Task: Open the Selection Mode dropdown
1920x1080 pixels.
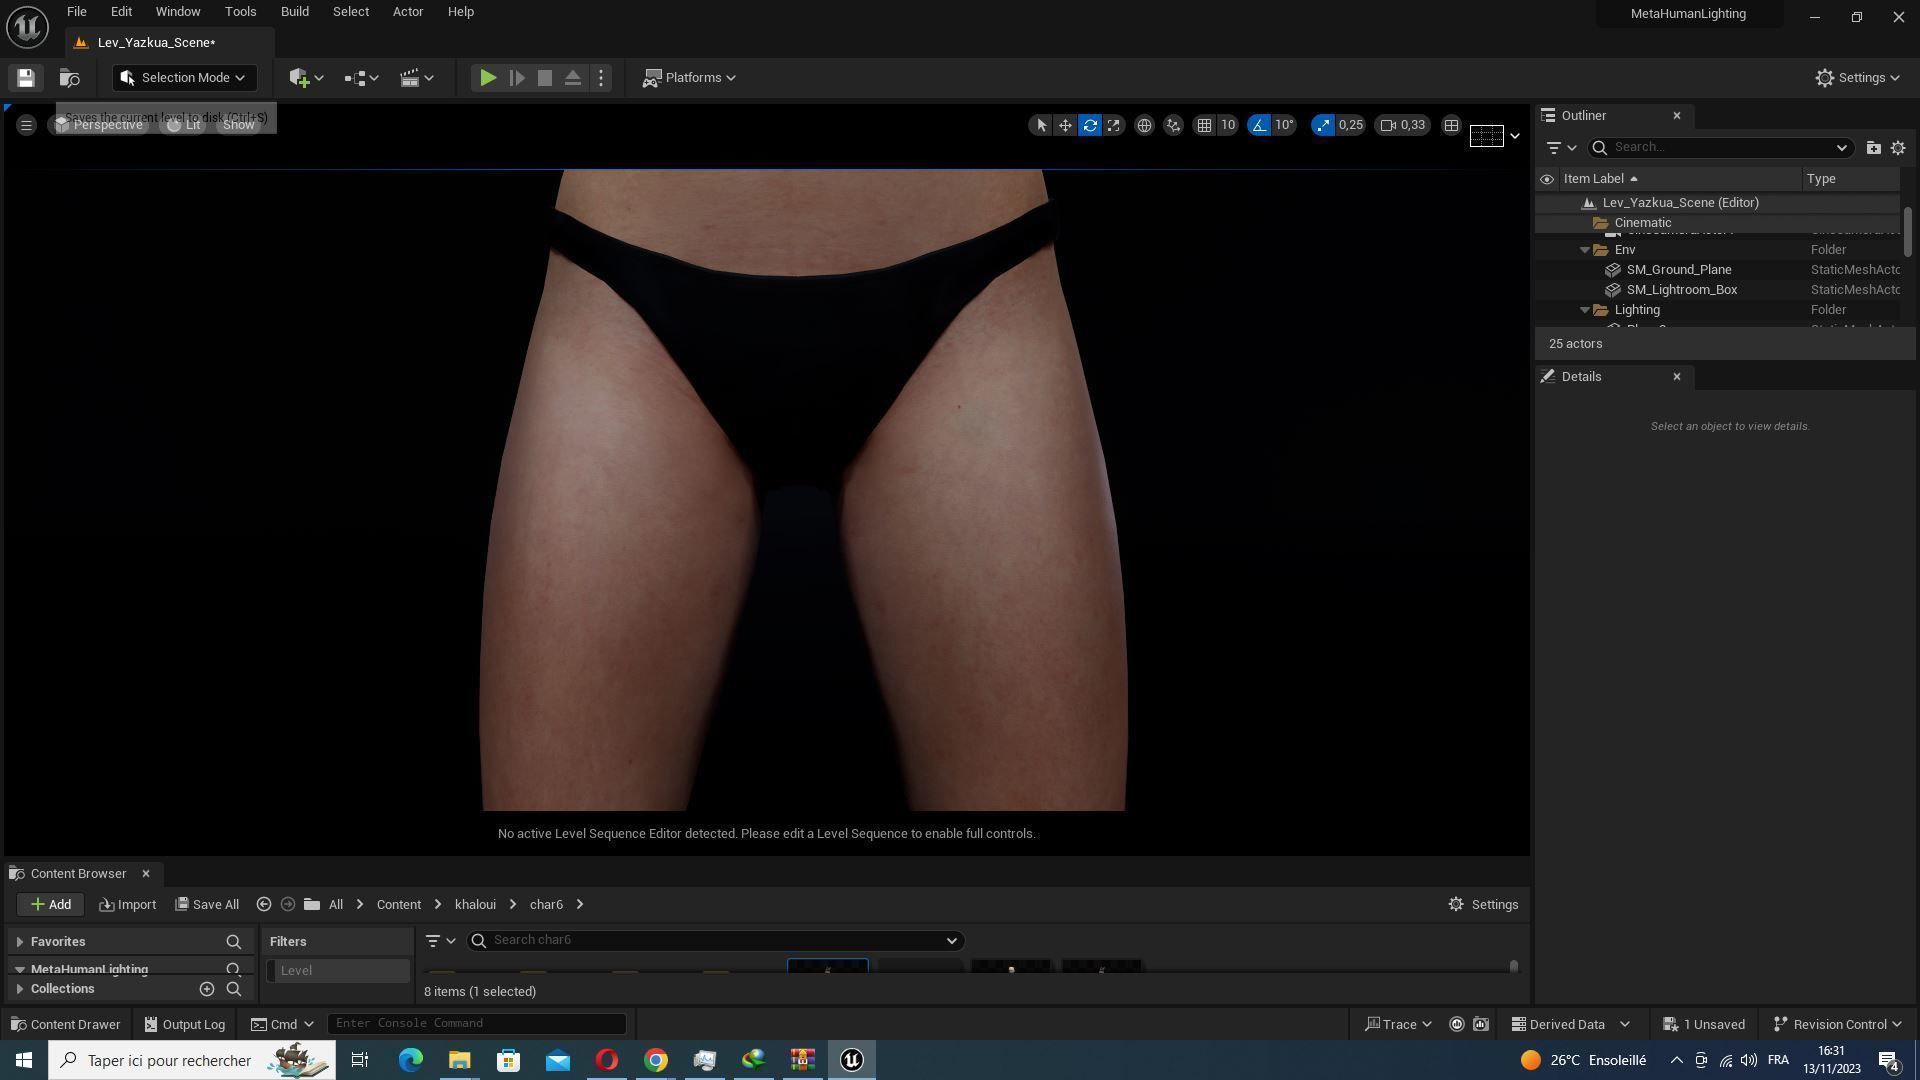Action: click(x=184, y=78)
